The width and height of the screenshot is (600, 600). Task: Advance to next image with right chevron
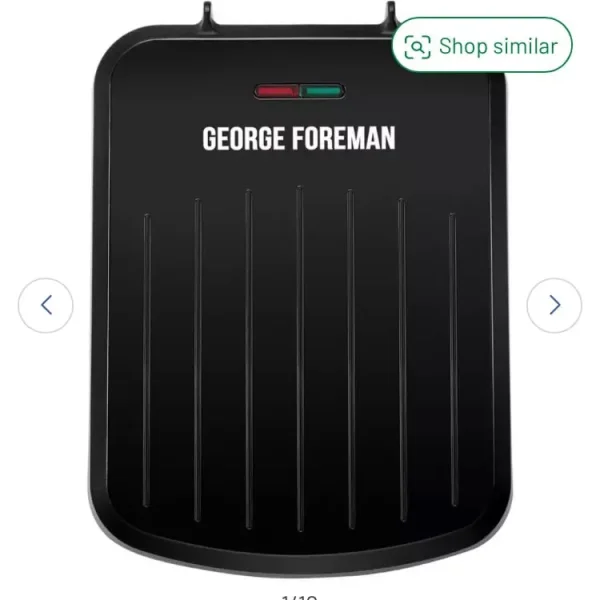click(x=554, y=305)
